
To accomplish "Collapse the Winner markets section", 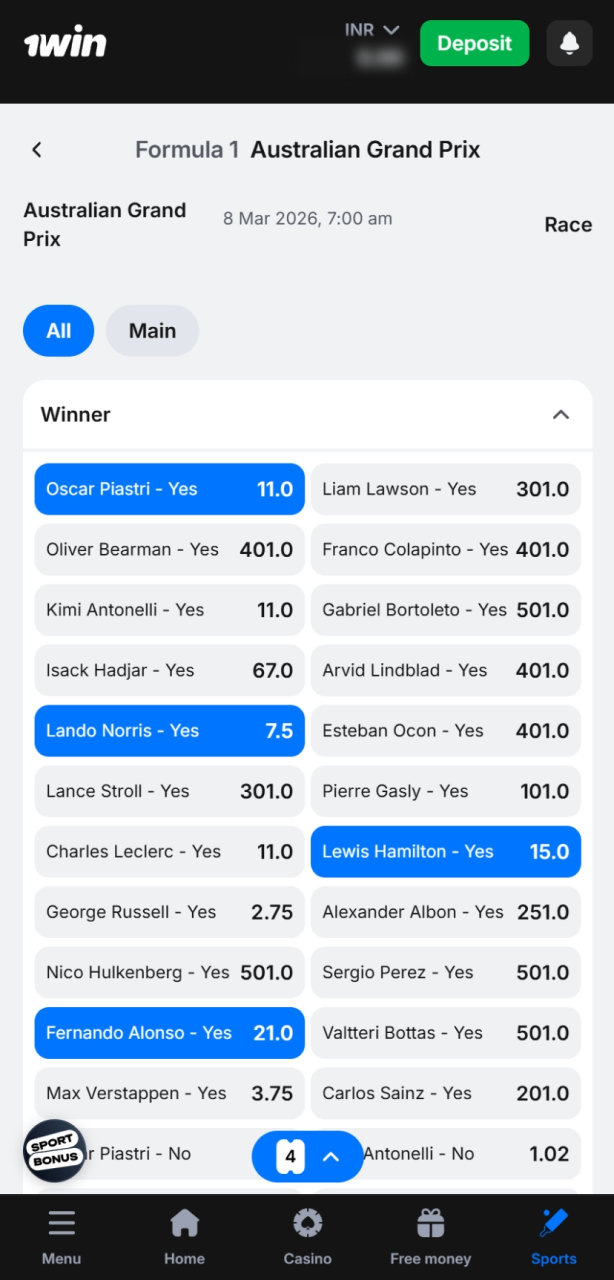I will 561,413.
